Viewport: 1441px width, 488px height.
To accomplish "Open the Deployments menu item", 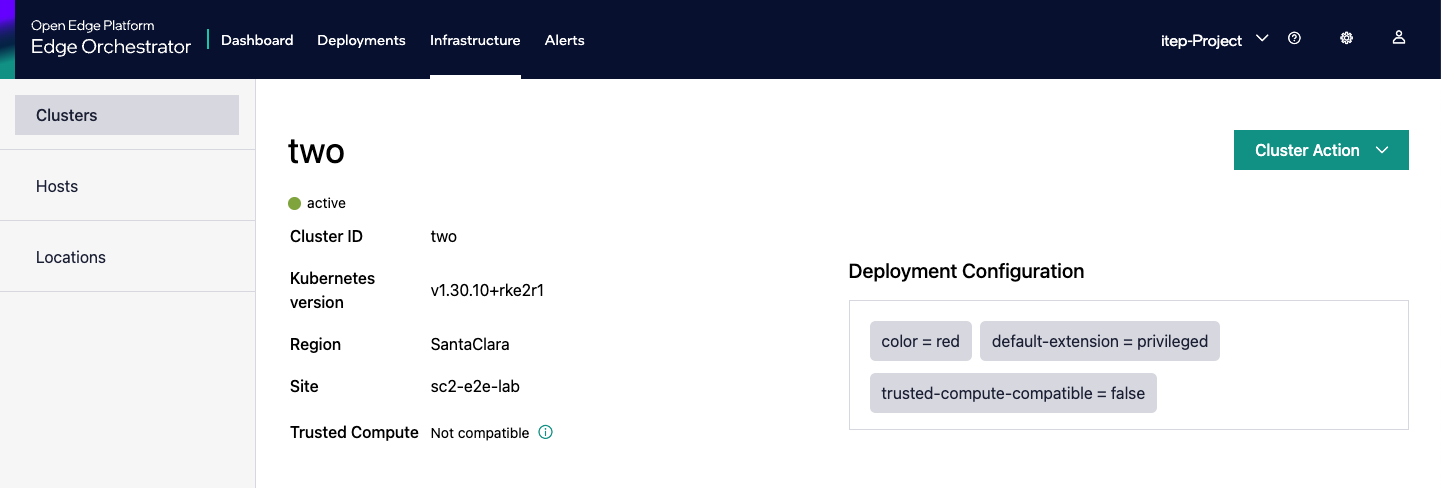I will coord(361,40).
